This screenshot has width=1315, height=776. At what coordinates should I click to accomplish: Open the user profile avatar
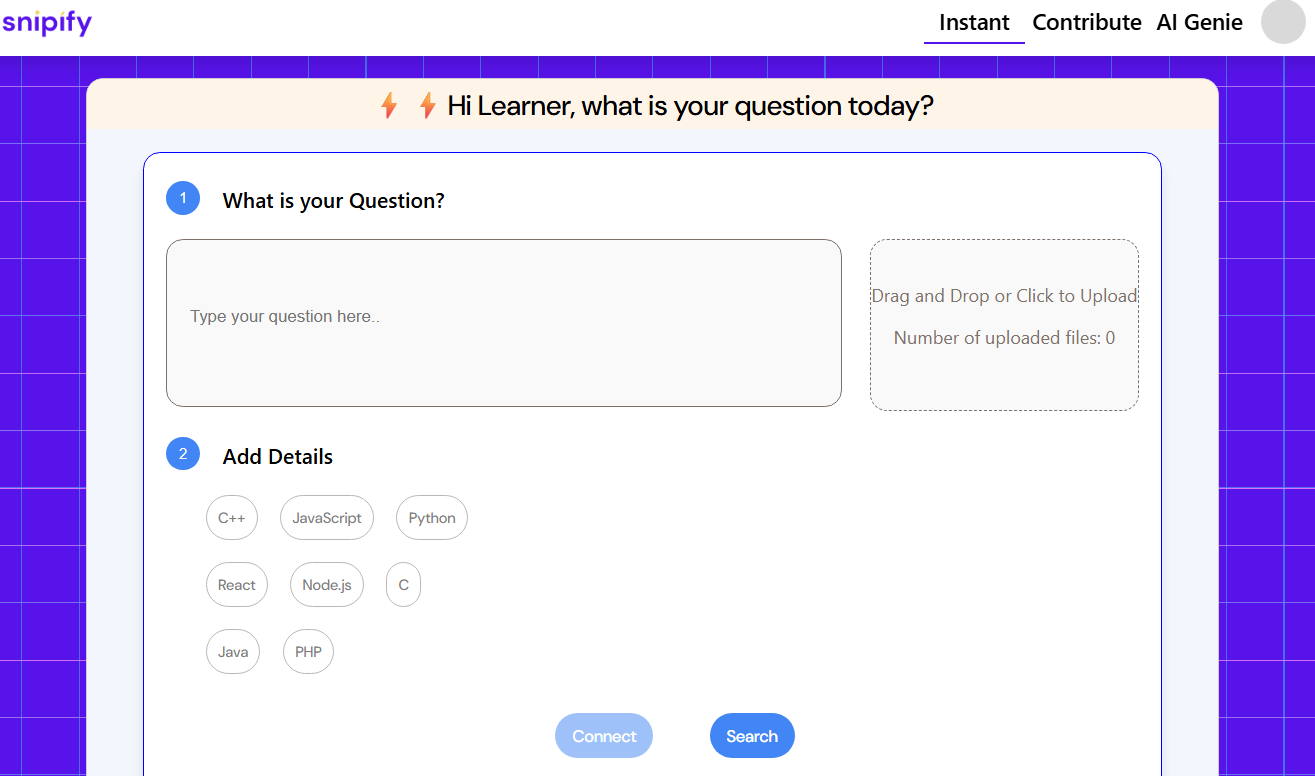(x=1283, y=22)
